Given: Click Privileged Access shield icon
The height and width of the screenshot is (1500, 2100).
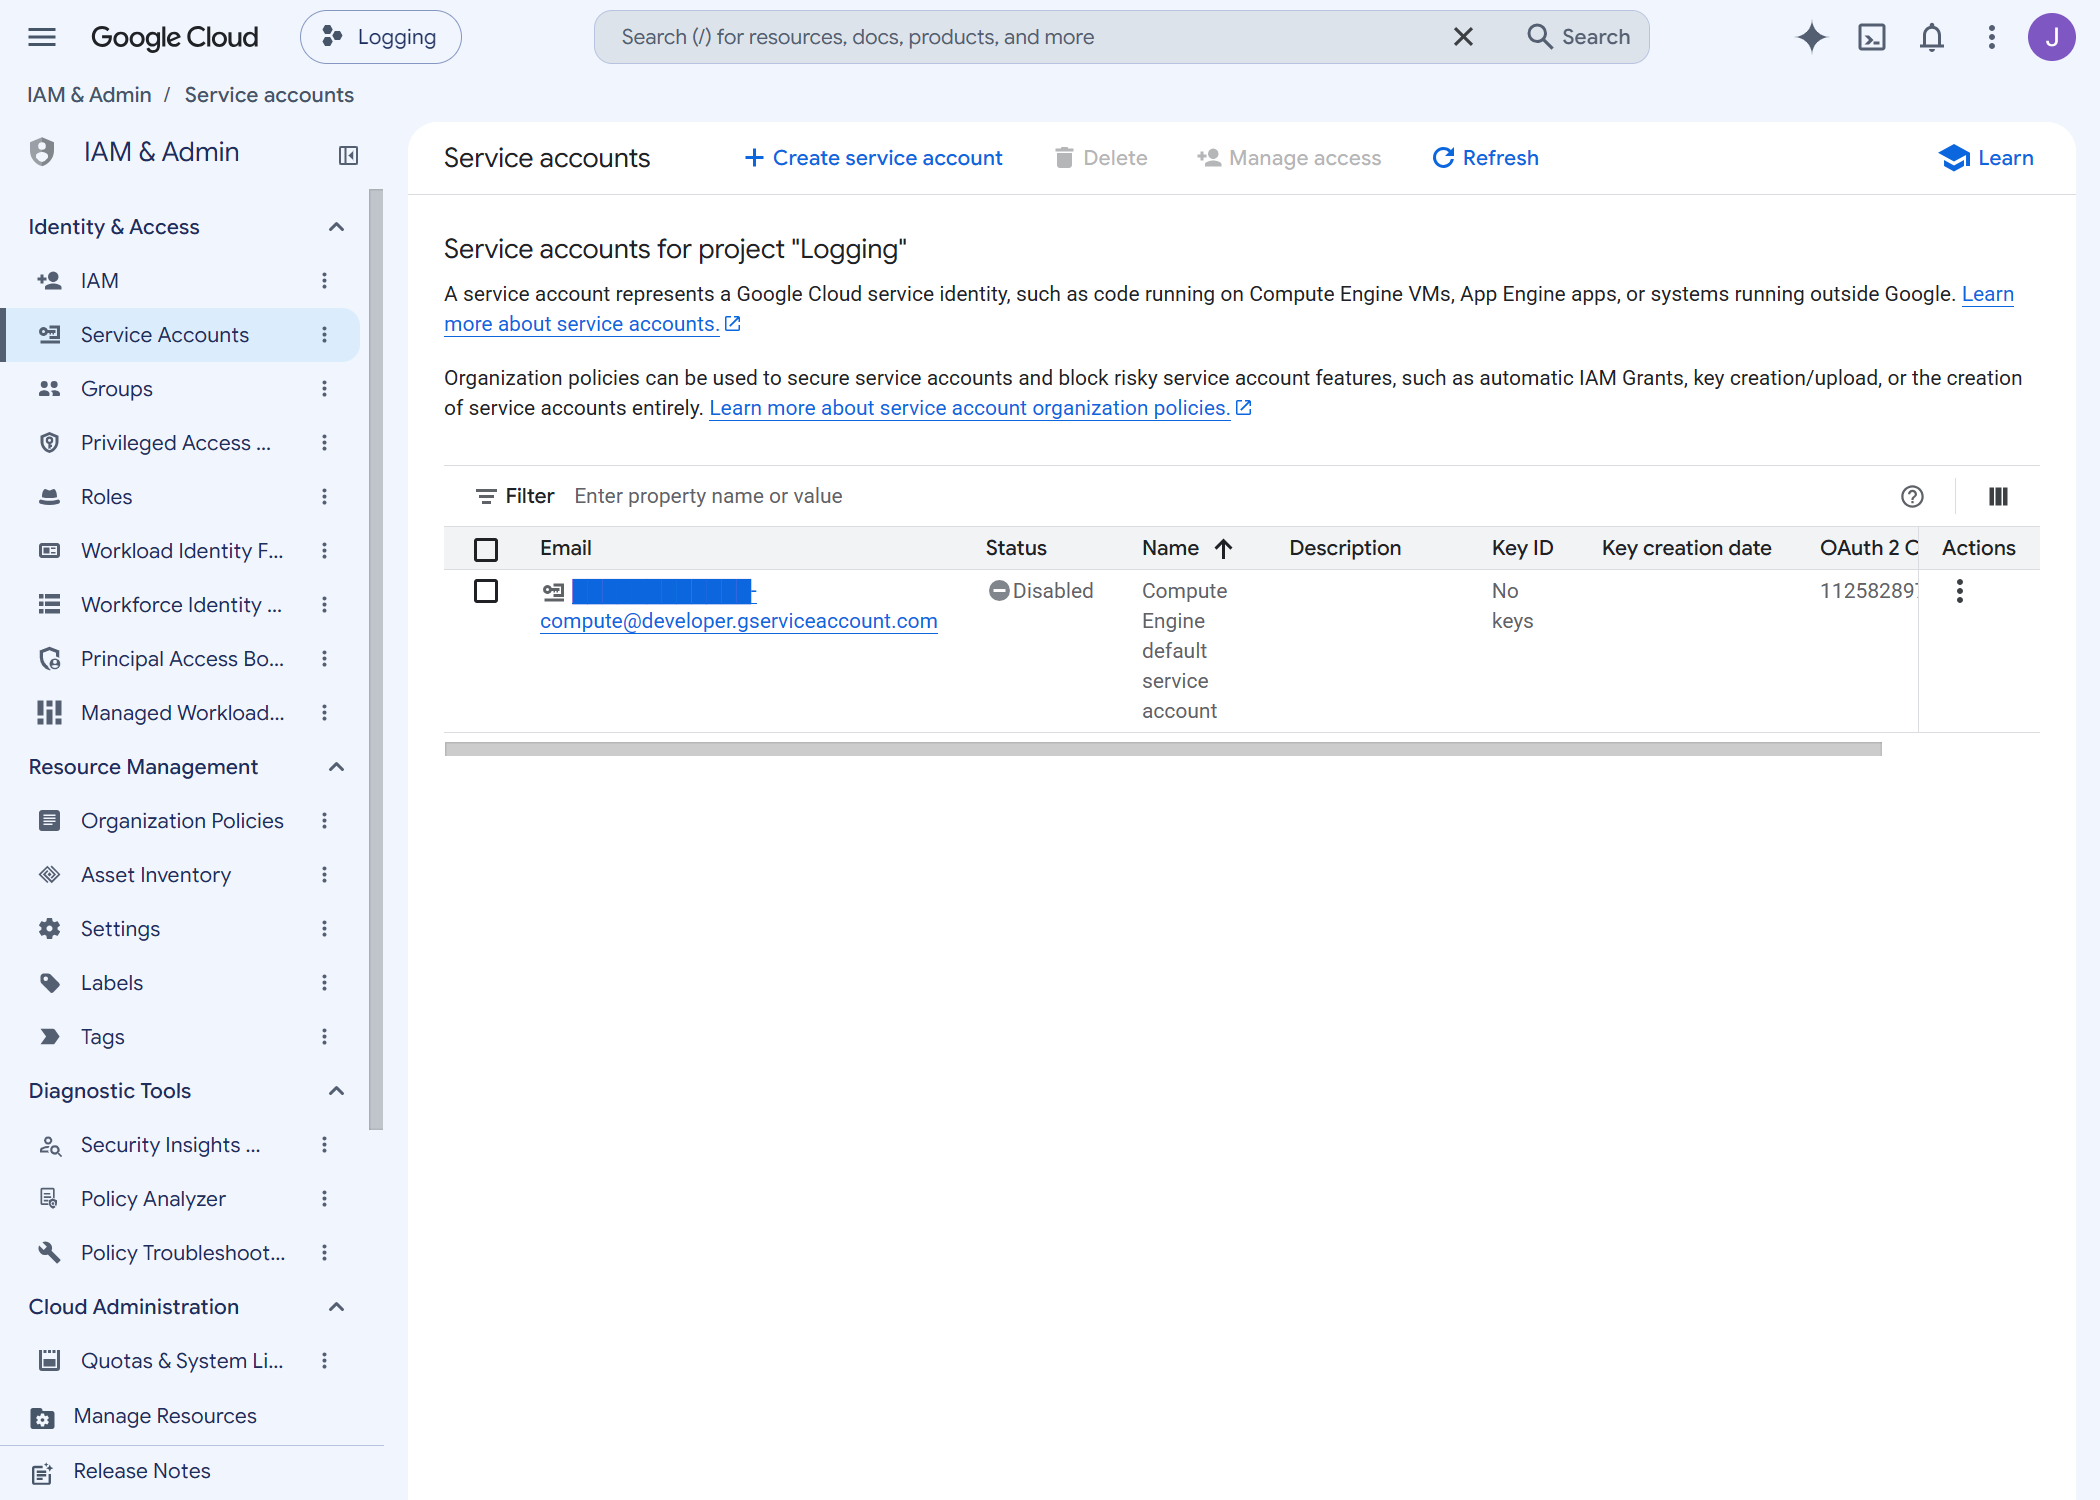Looking at the screenshot, I should (x=49, y=443).
